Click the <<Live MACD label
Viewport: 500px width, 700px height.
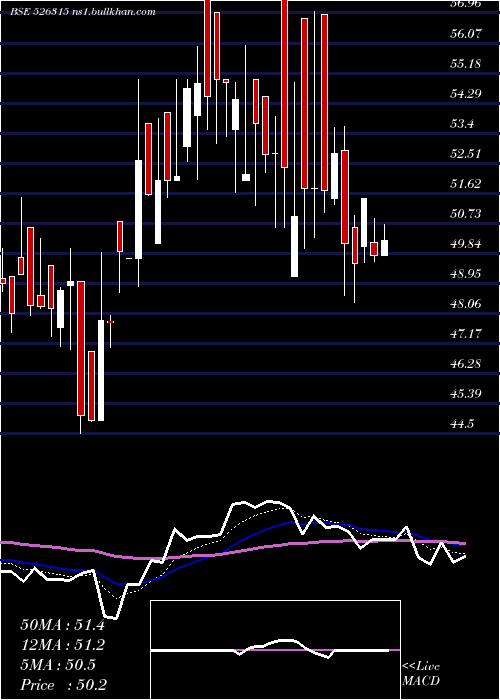click(x=421, y=673)
